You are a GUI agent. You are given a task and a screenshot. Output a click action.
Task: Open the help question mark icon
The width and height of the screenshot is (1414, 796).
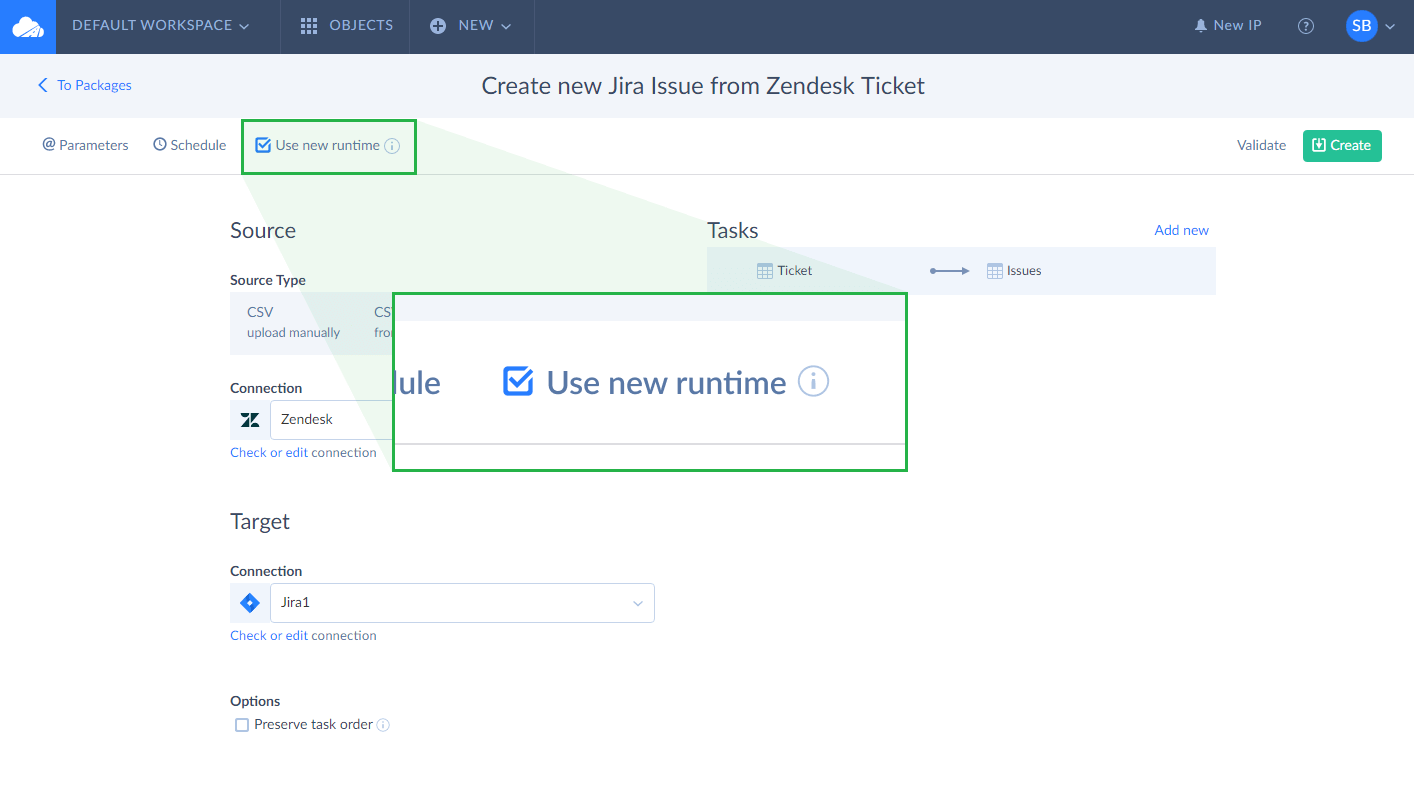pos(1306,26)
